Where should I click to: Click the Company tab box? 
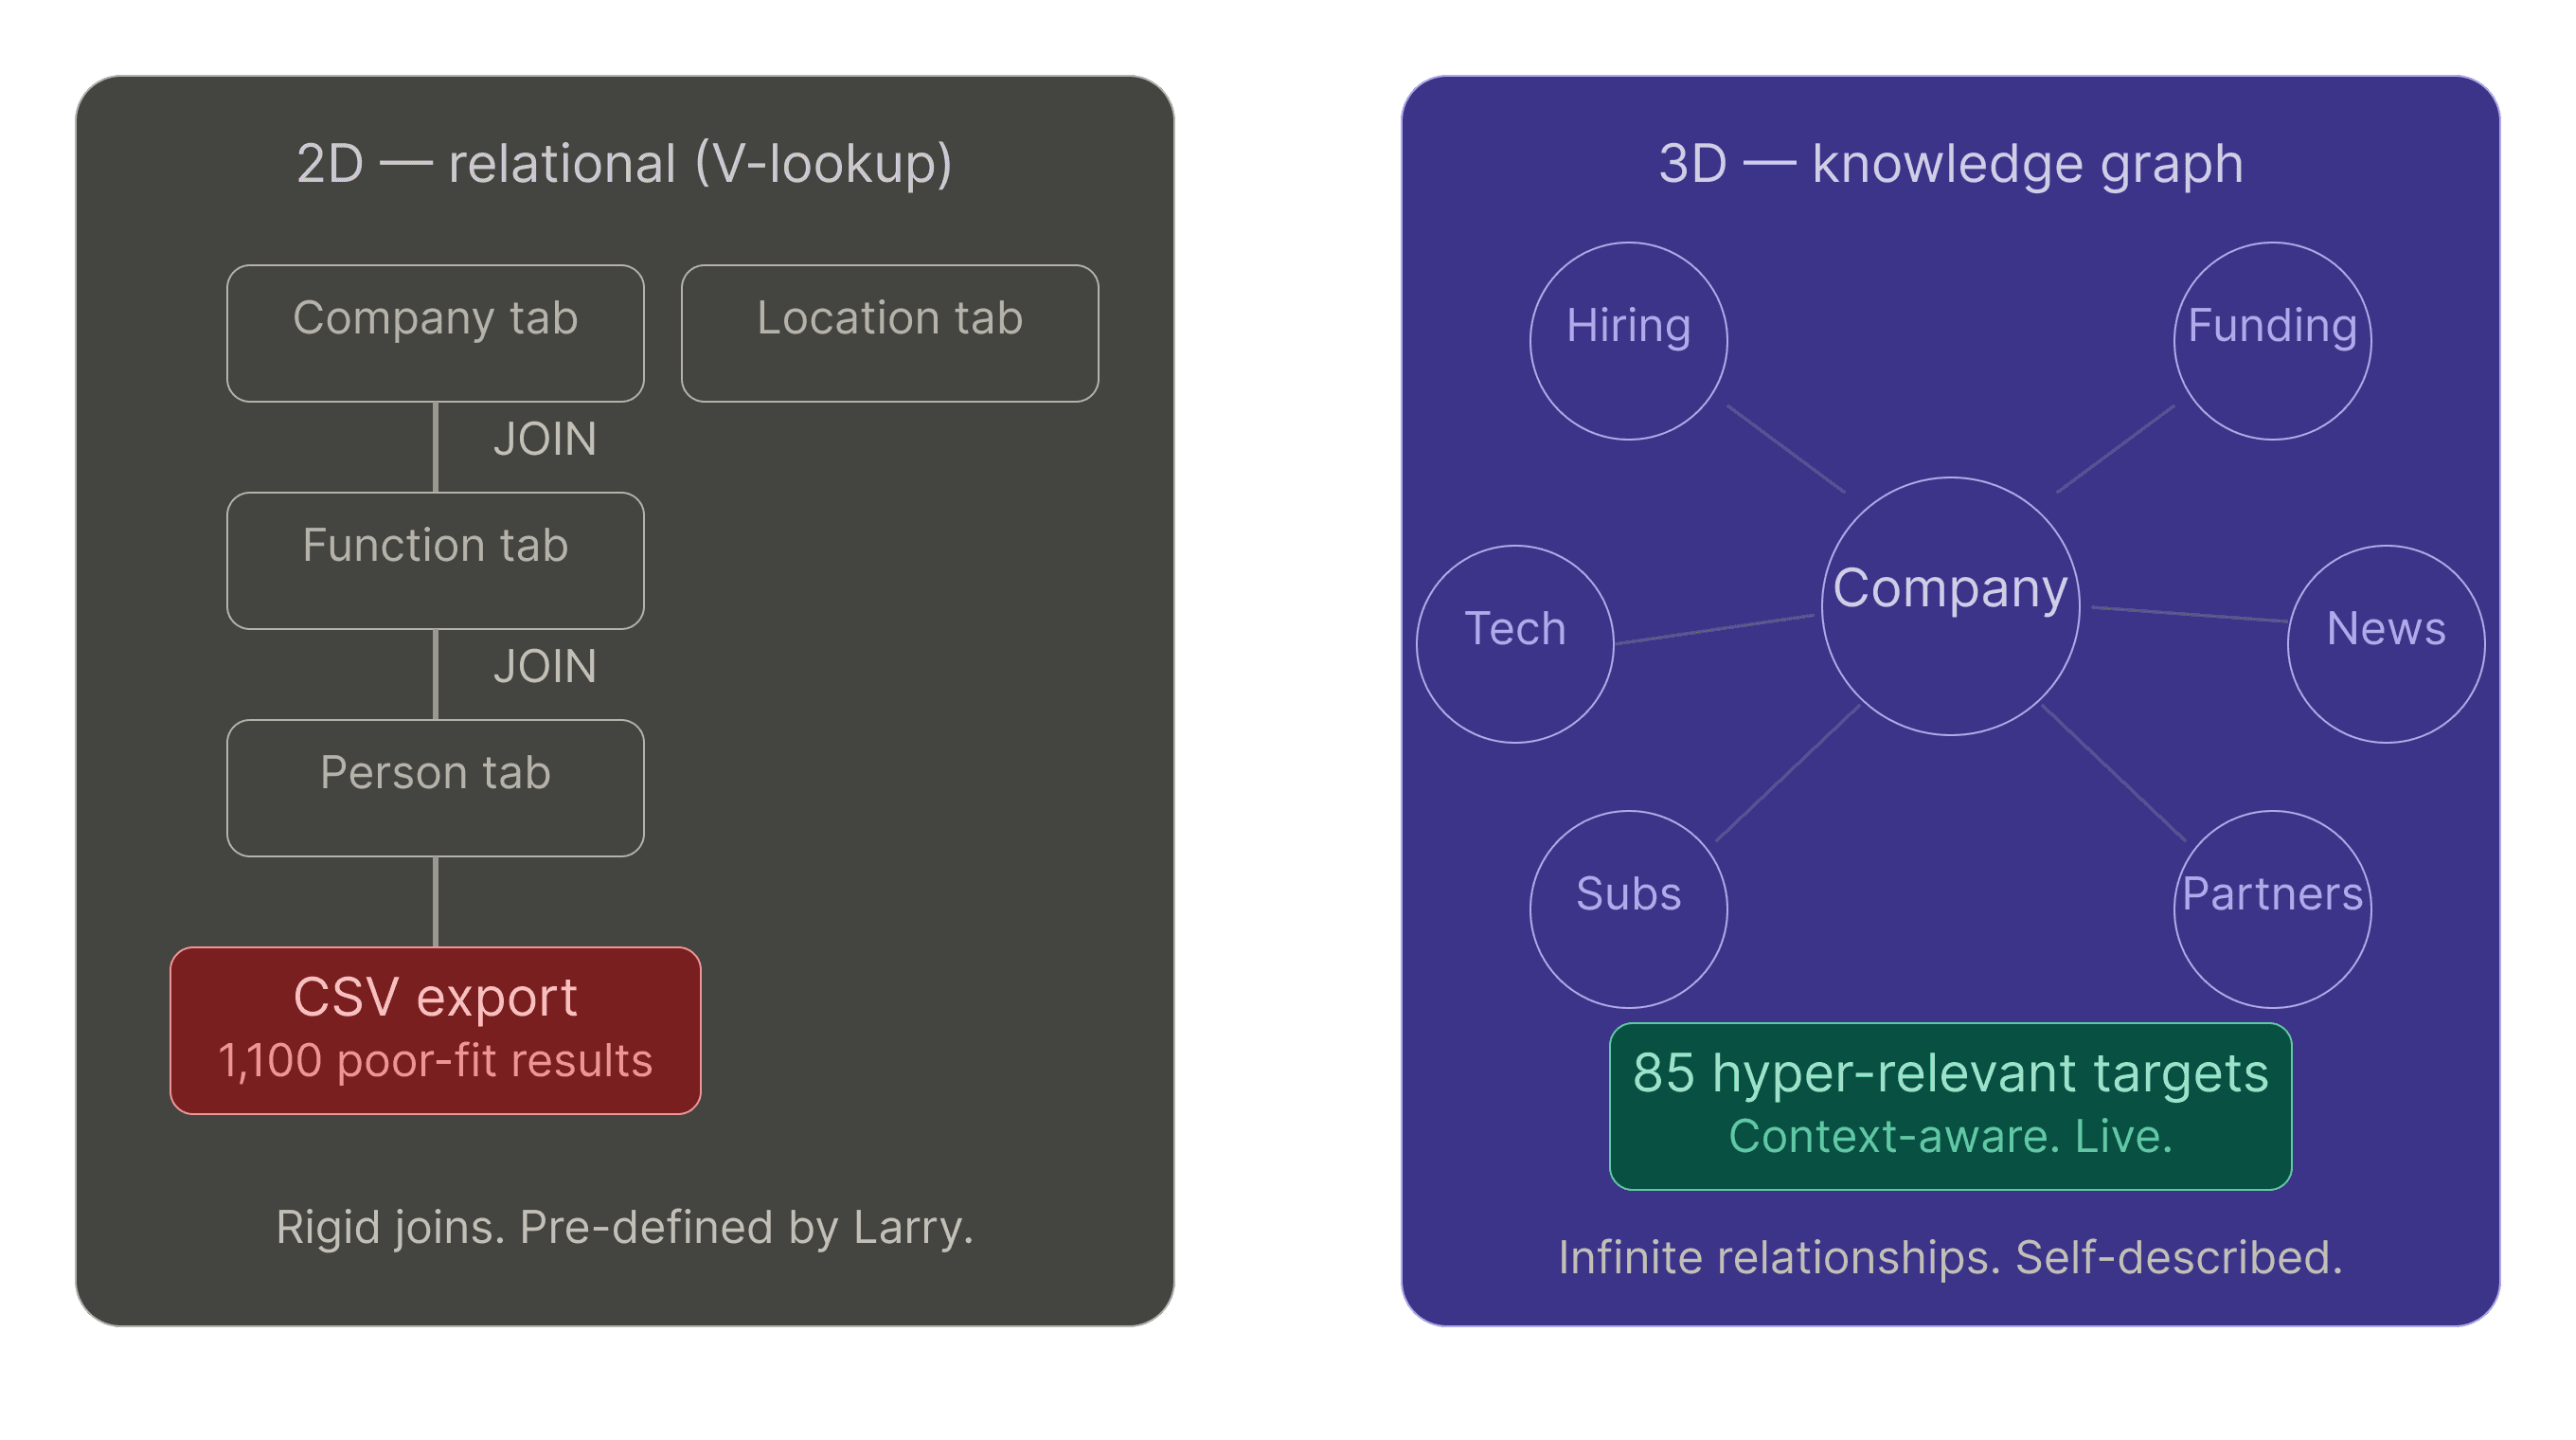tap(435, 333)
